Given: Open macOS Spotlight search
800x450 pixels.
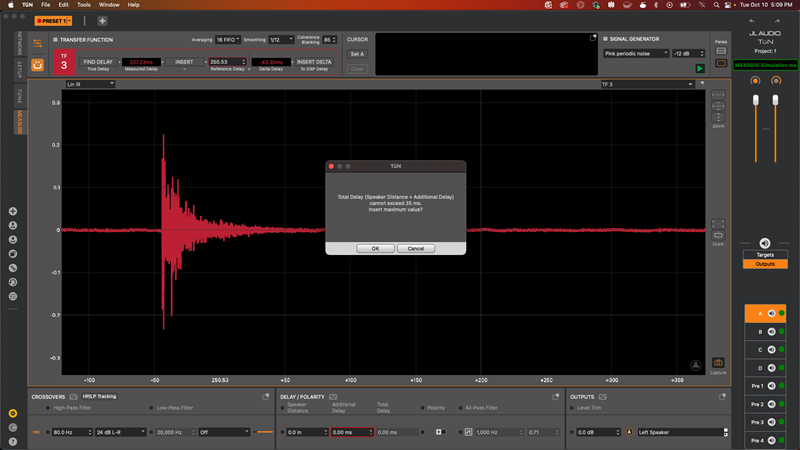Looking at the screenshot, I should 716,5.
